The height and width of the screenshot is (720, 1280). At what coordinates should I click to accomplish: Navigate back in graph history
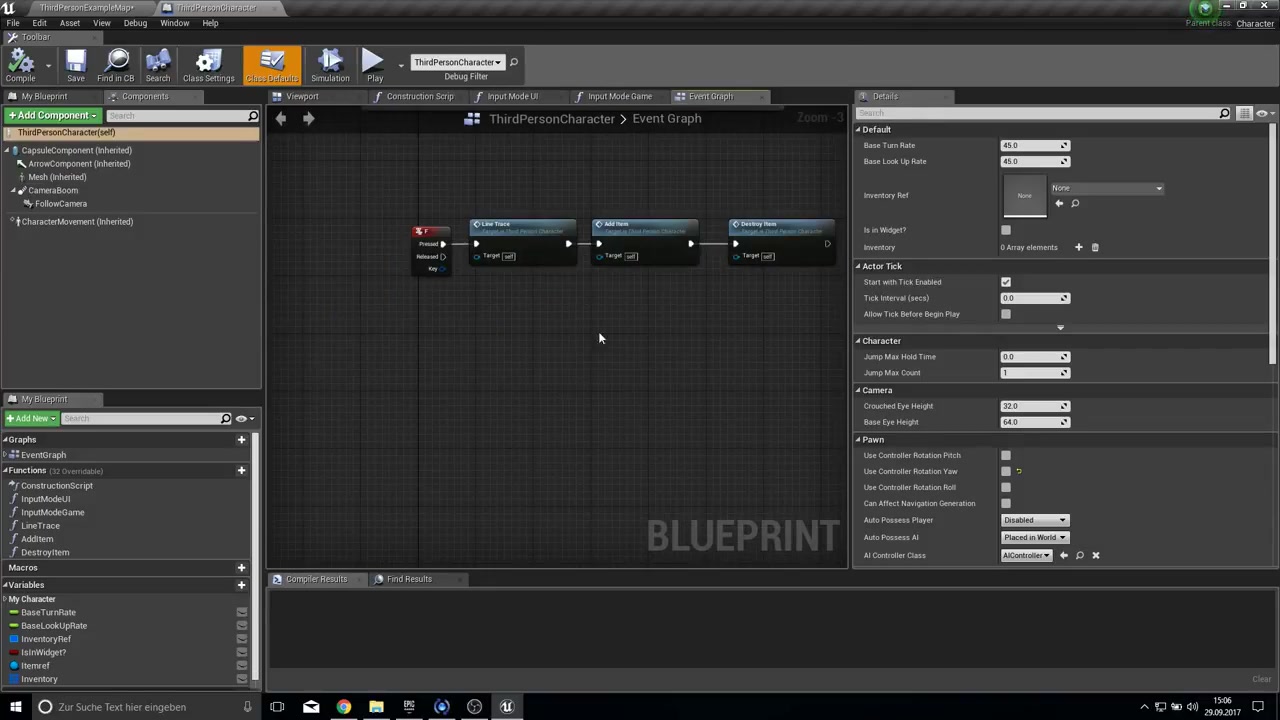tap(281, 118)
